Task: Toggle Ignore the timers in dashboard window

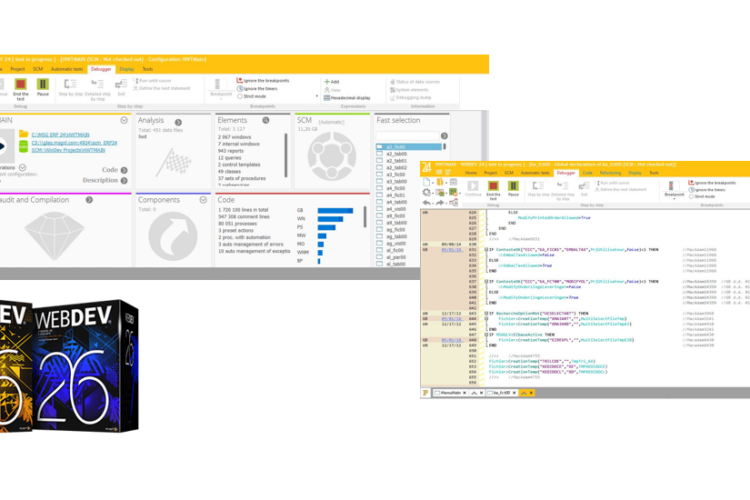Action: pyautogui.click(x=257, y=89)
